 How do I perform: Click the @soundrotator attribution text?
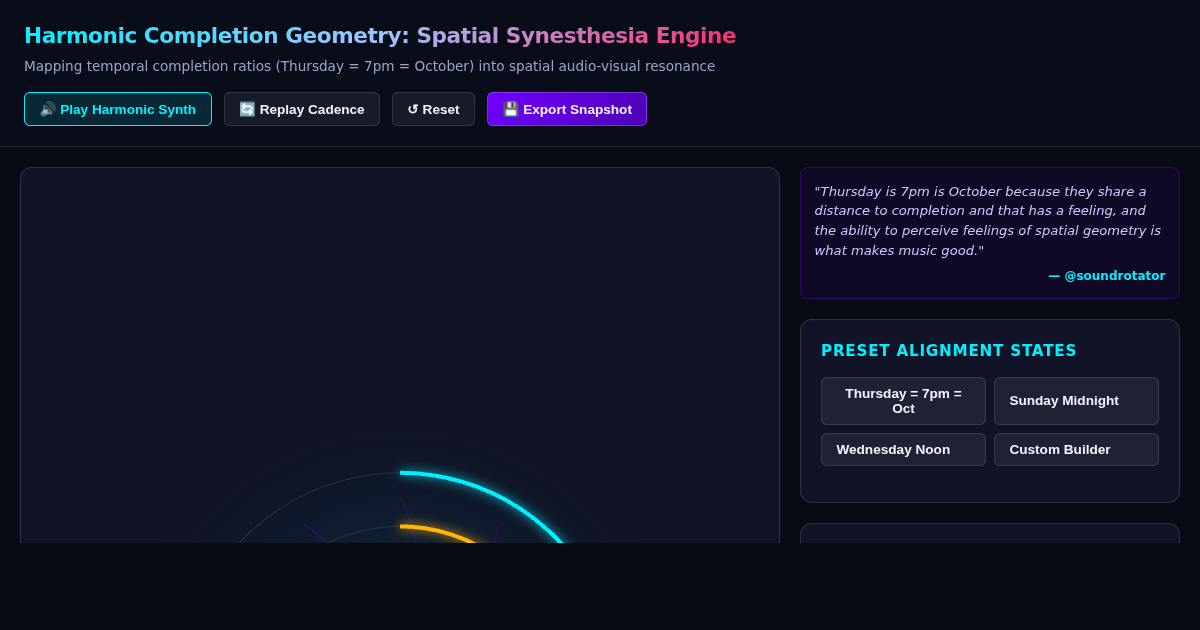pyautogui.click(x=1107, y=276)
